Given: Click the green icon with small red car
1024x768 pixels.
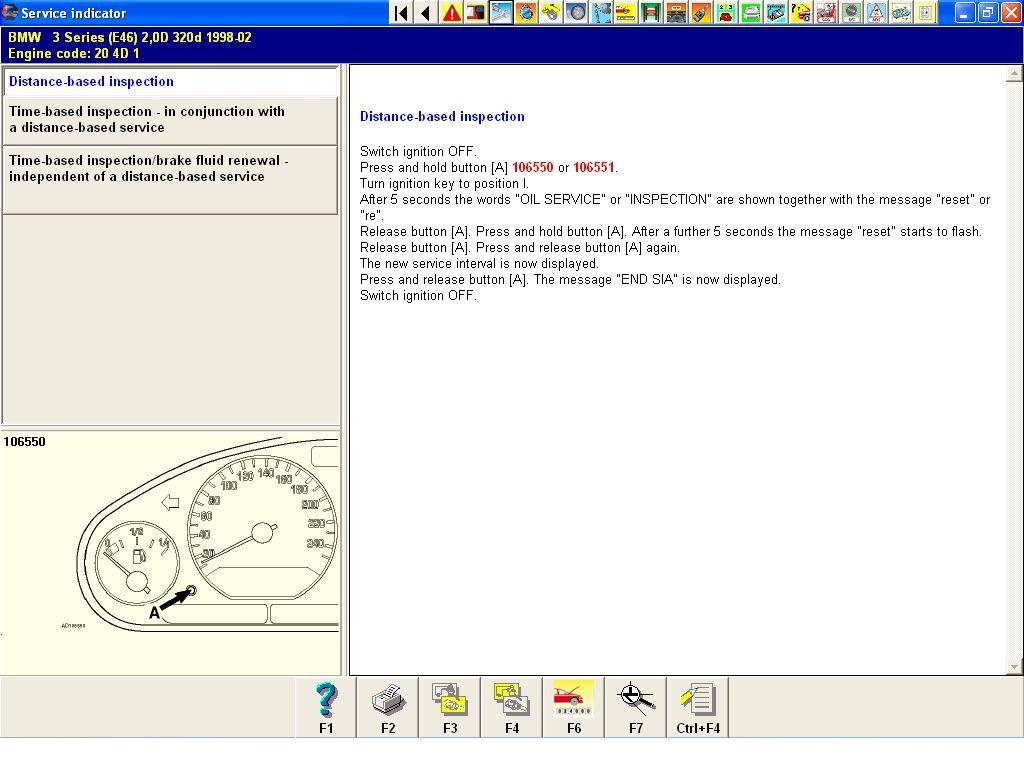Looking at the screenshot, I should [726, 12].
